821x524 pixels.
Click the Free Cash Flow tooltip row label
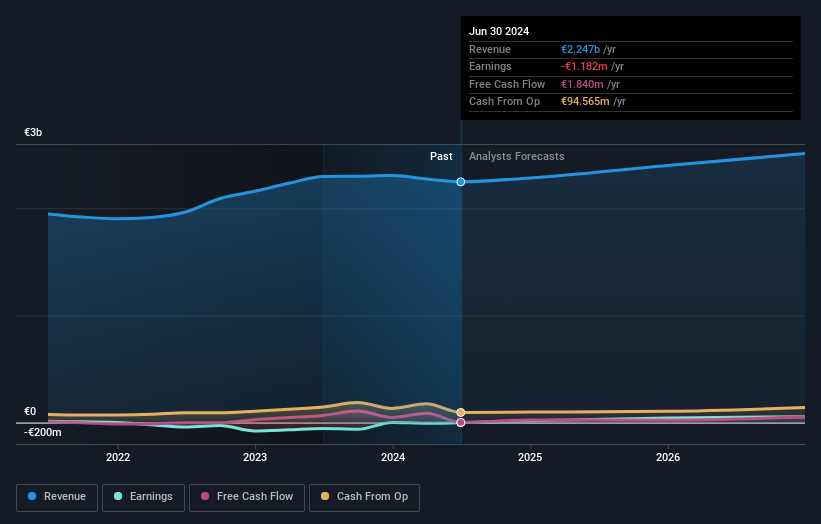tap(507, 84)
